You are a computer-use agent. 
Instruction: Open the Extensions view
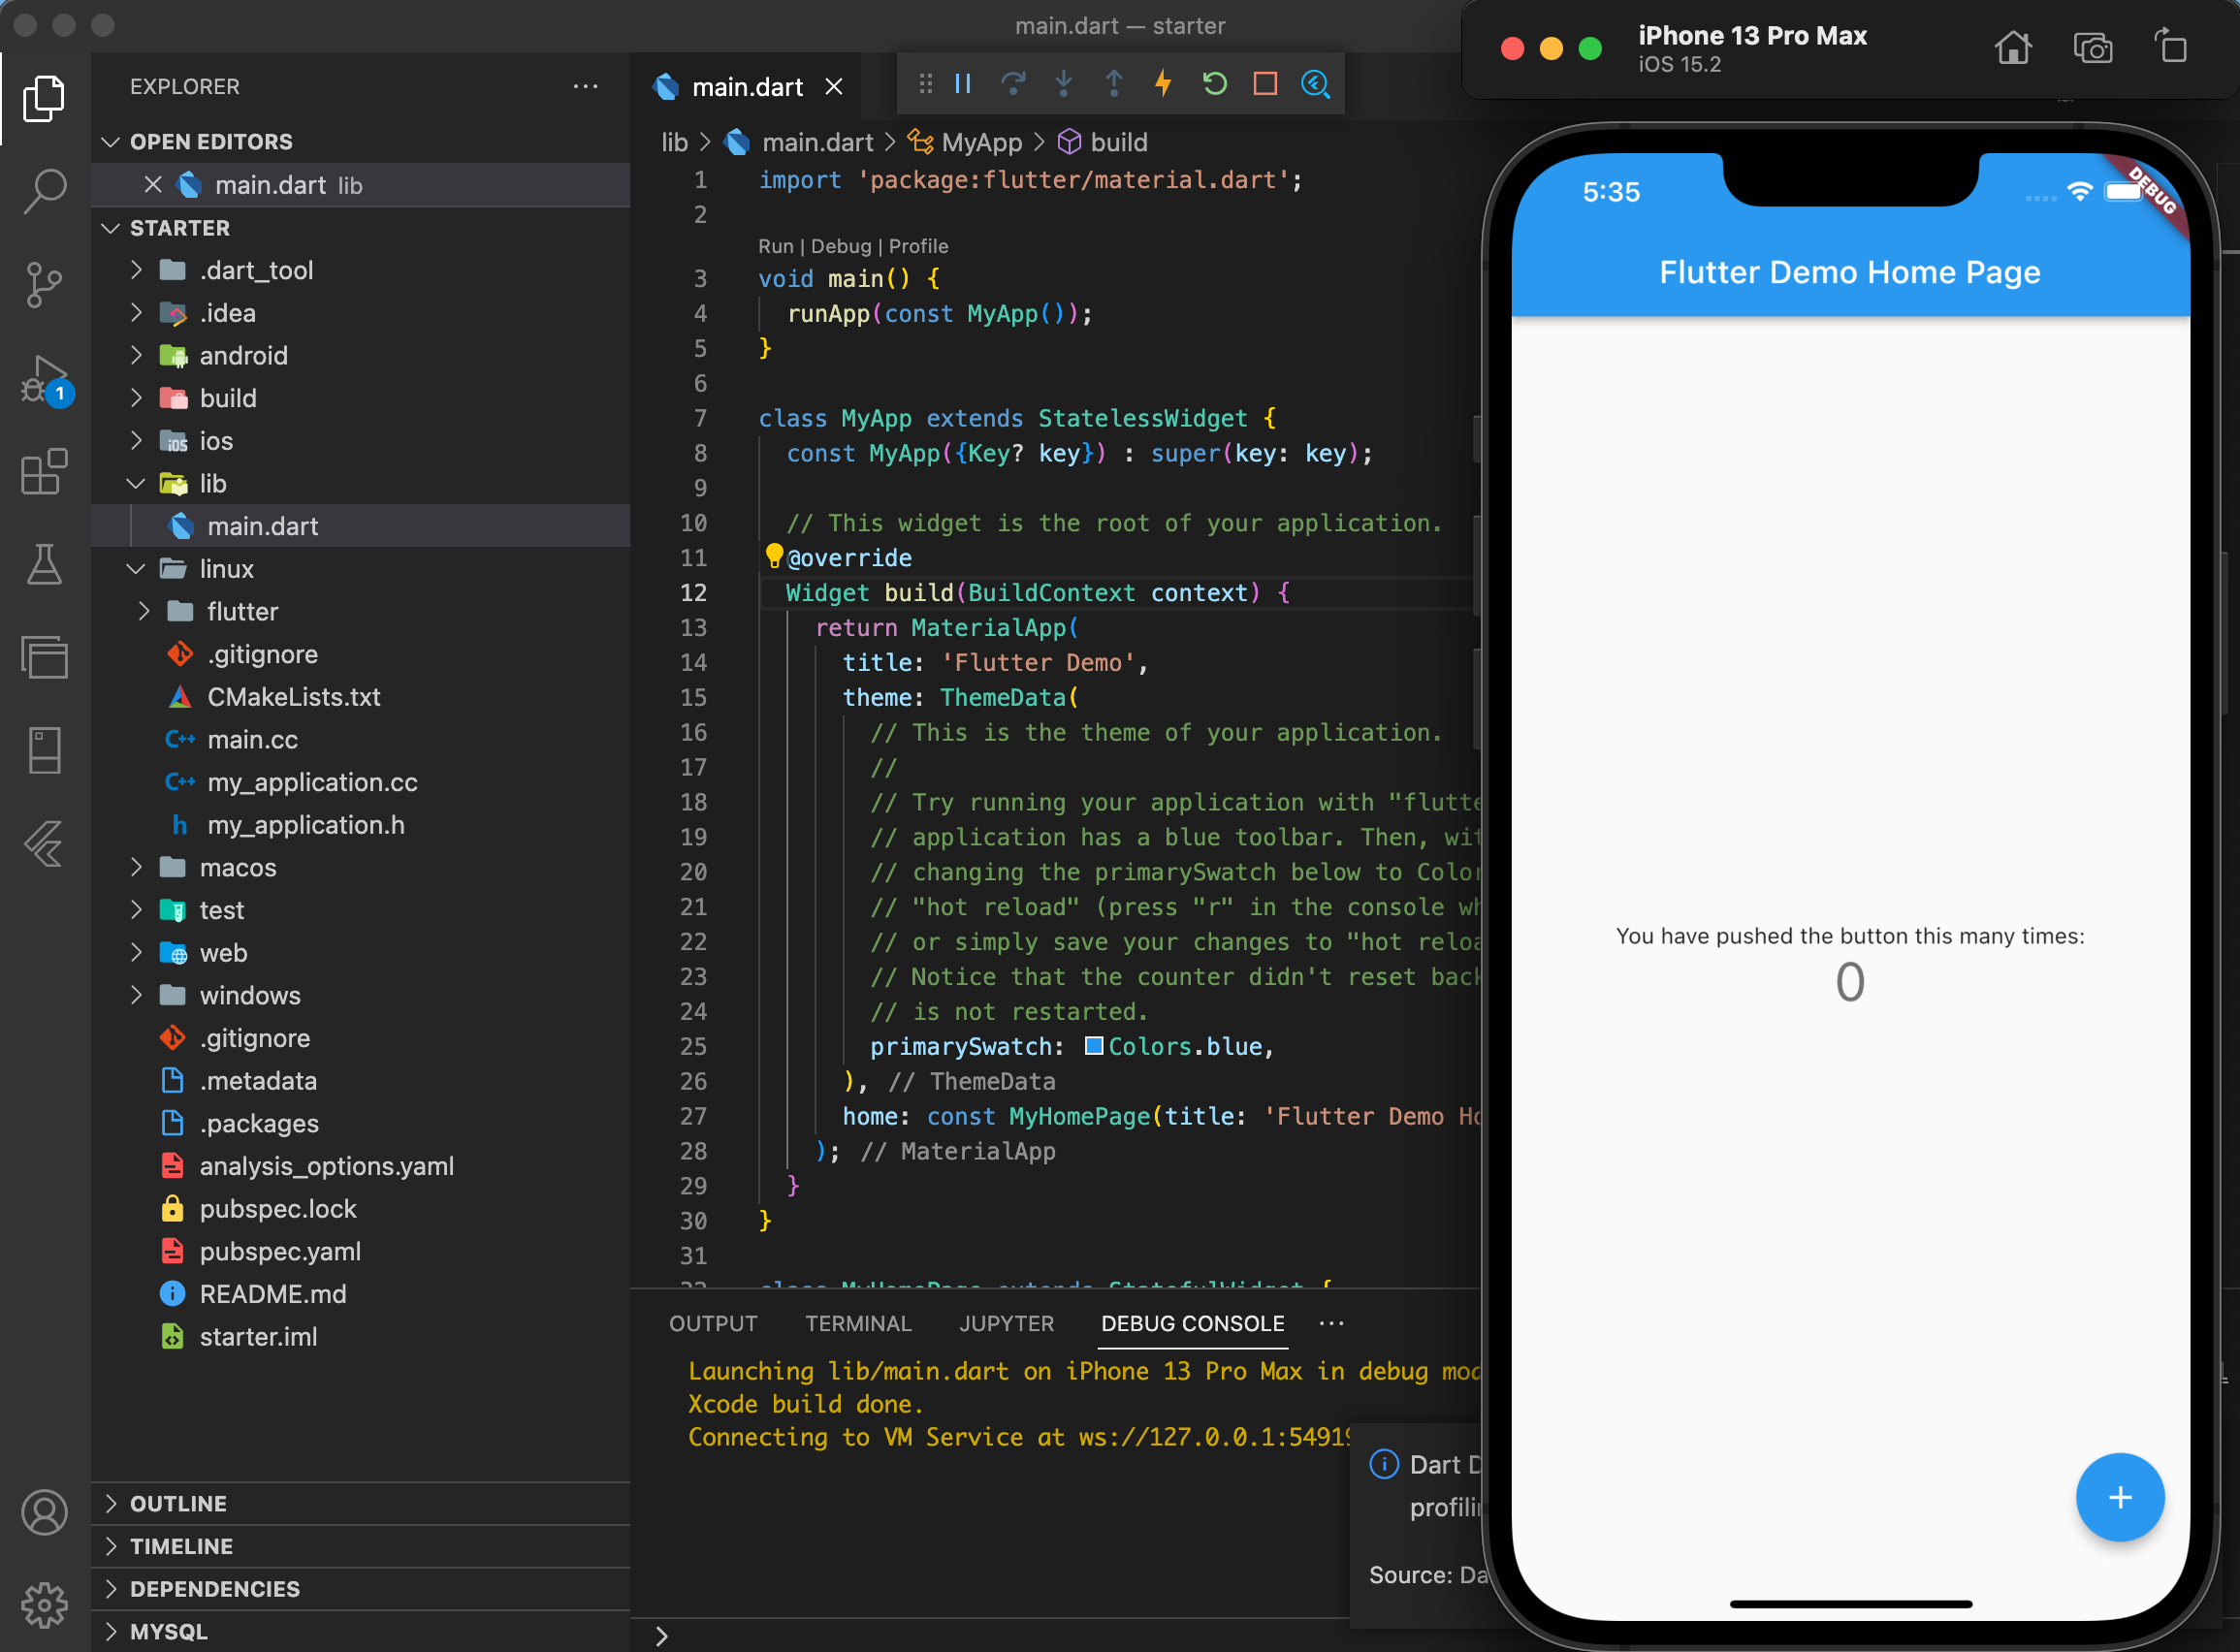44,472
